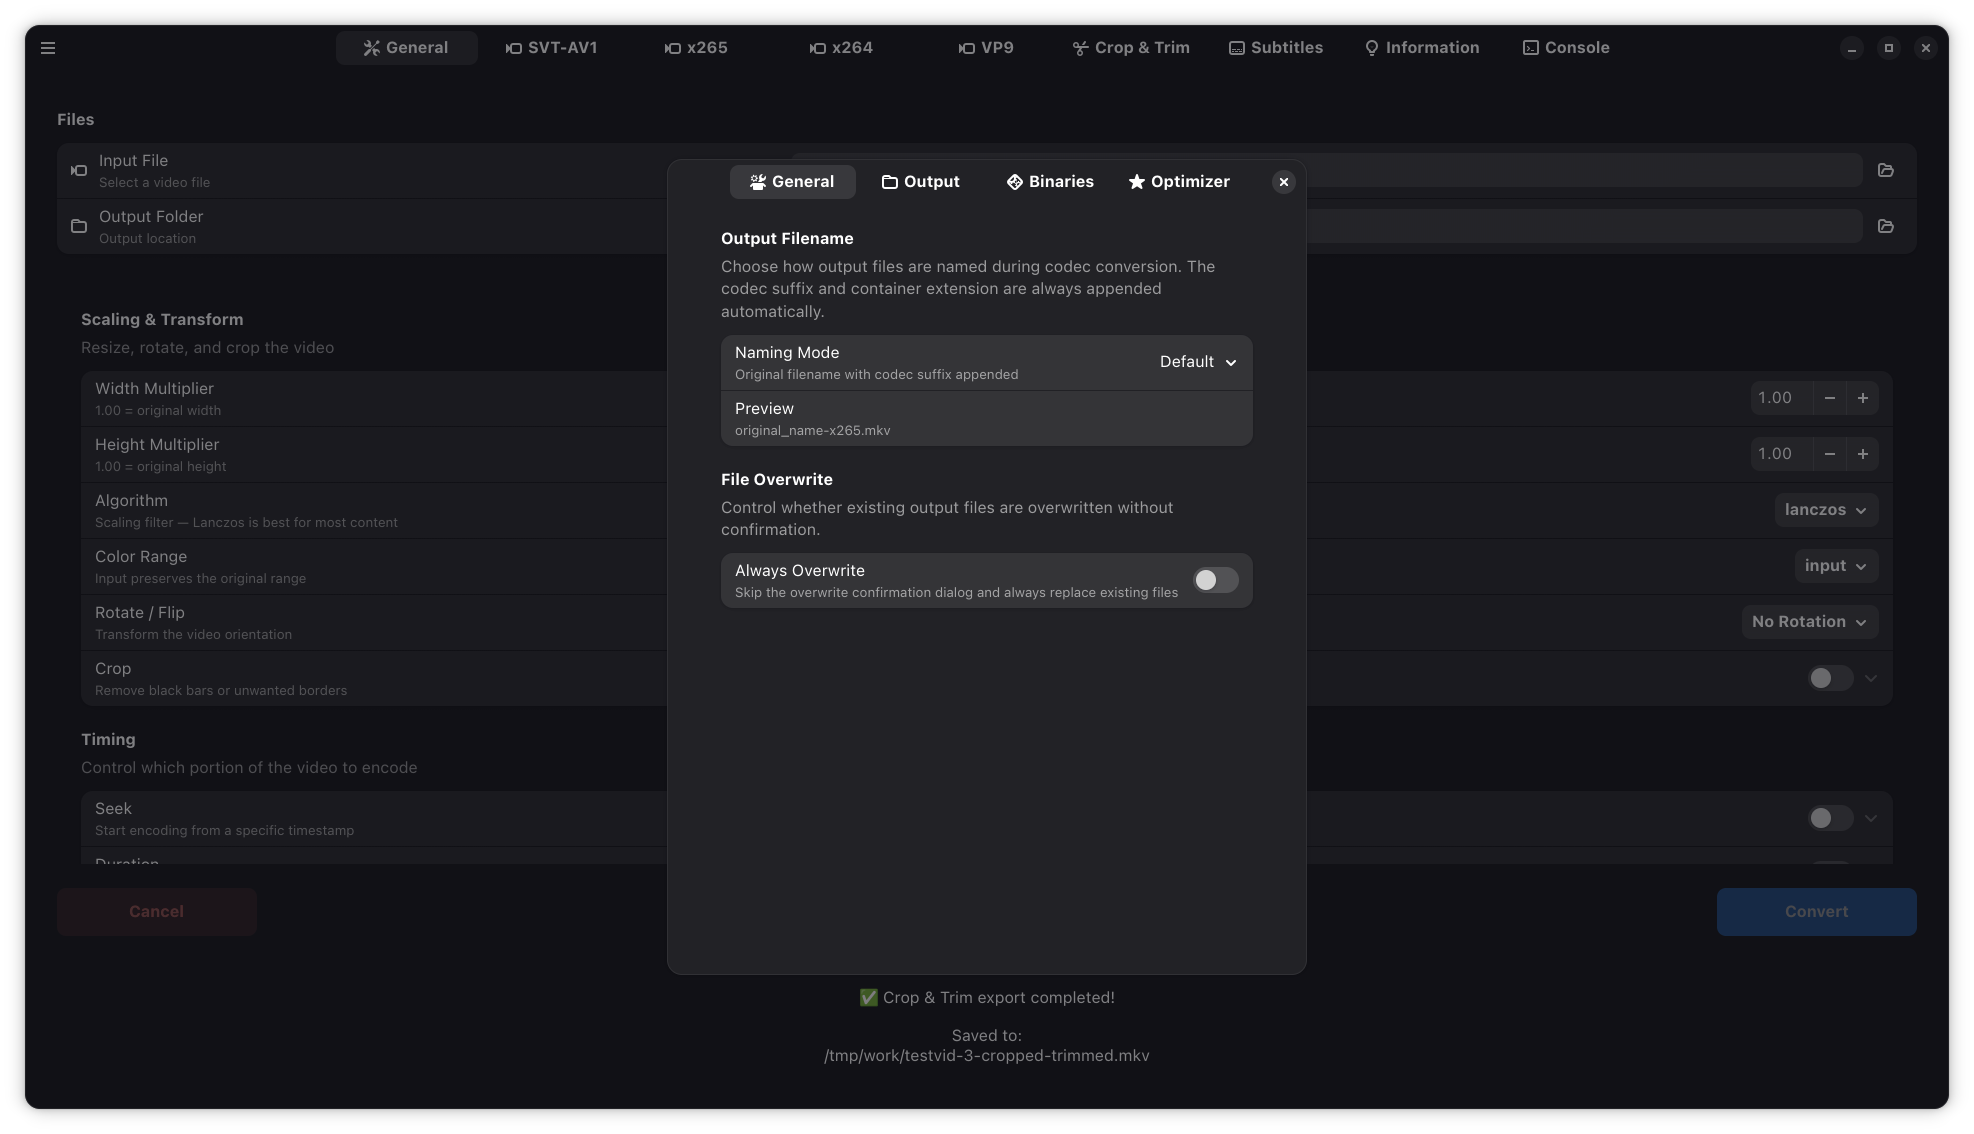
Task: Open the Crop & Trim tab
Action: click(1131, 48)
